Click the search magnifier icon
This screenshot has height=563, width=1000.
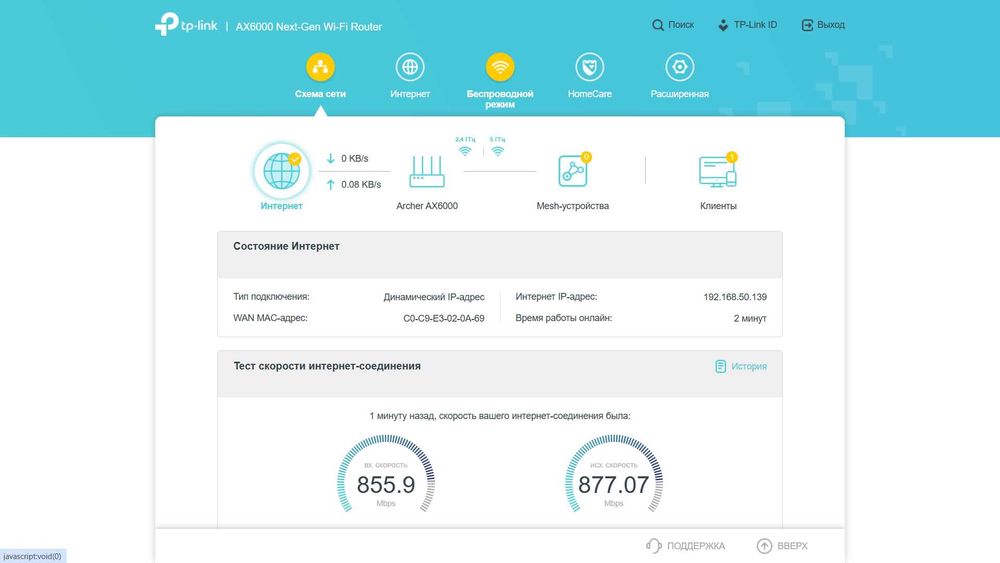(x=658, y=25)
